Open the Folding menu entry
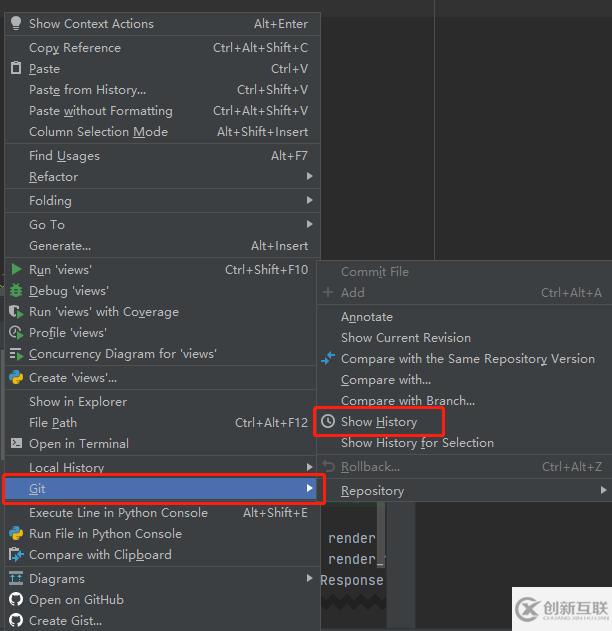Viewport: 612px width, 631px height. [x=162, y=200]
